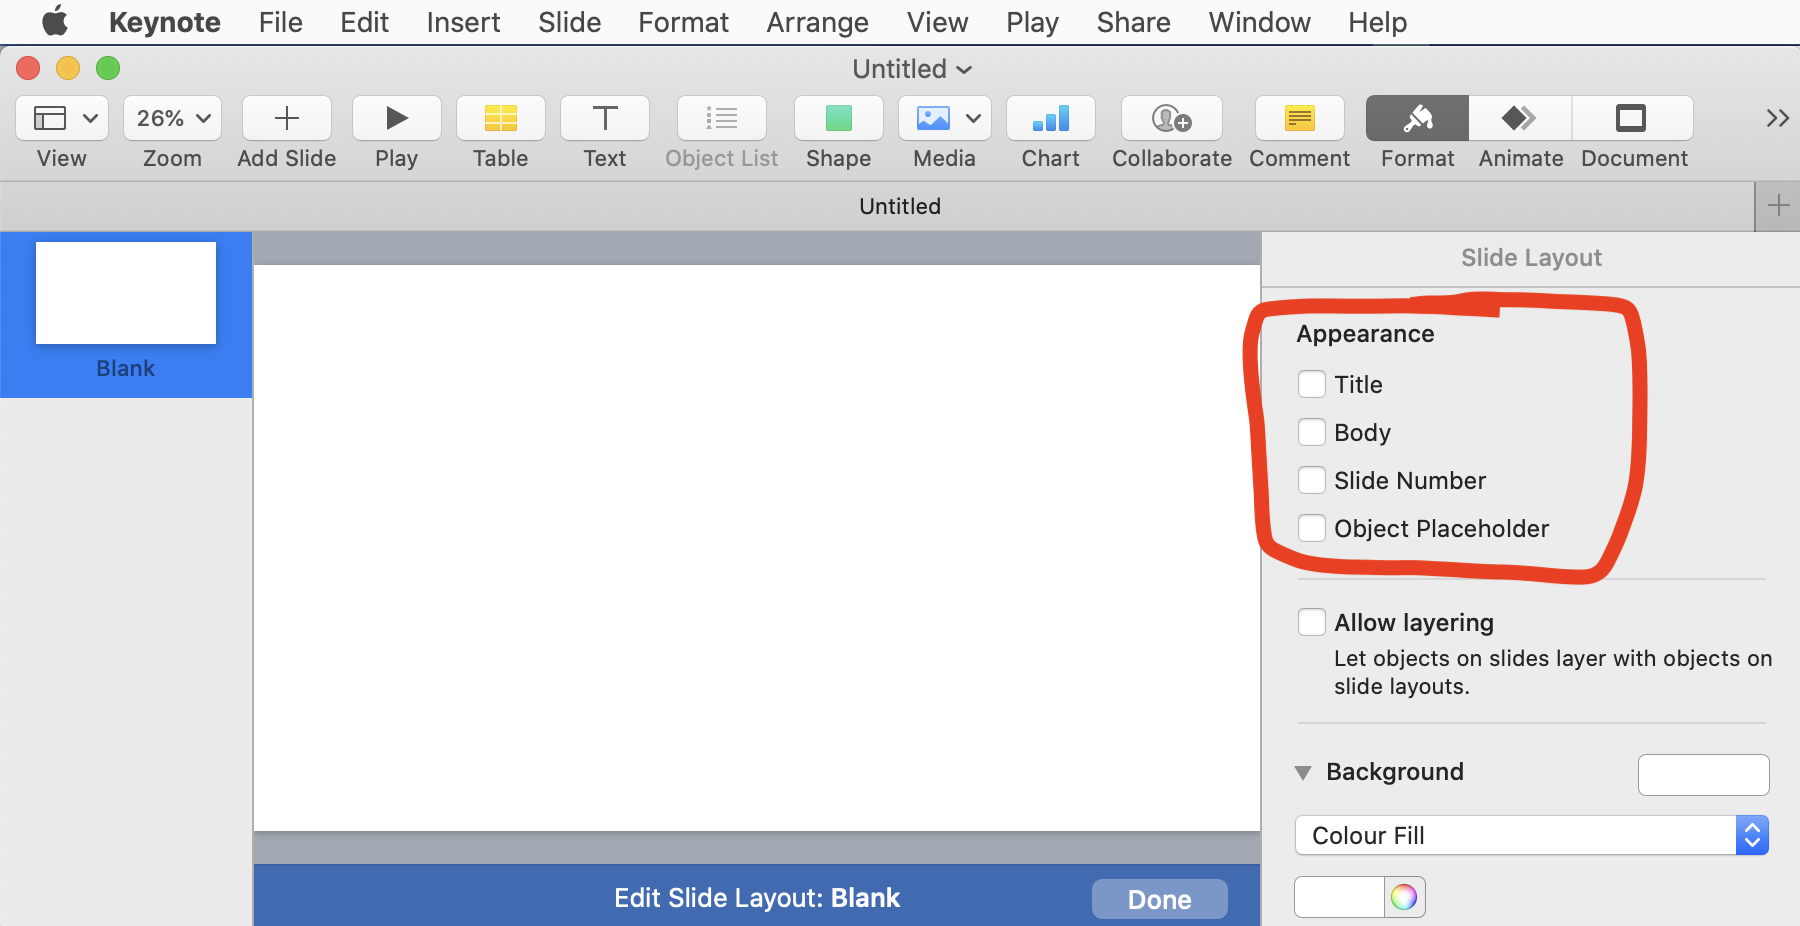Click the Media image icon

click(933, 118)
